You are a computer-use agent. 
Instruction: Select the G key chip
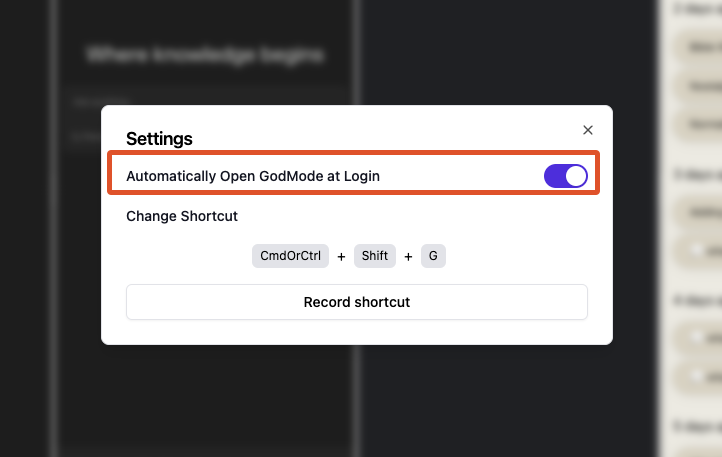tap(433, 256)
